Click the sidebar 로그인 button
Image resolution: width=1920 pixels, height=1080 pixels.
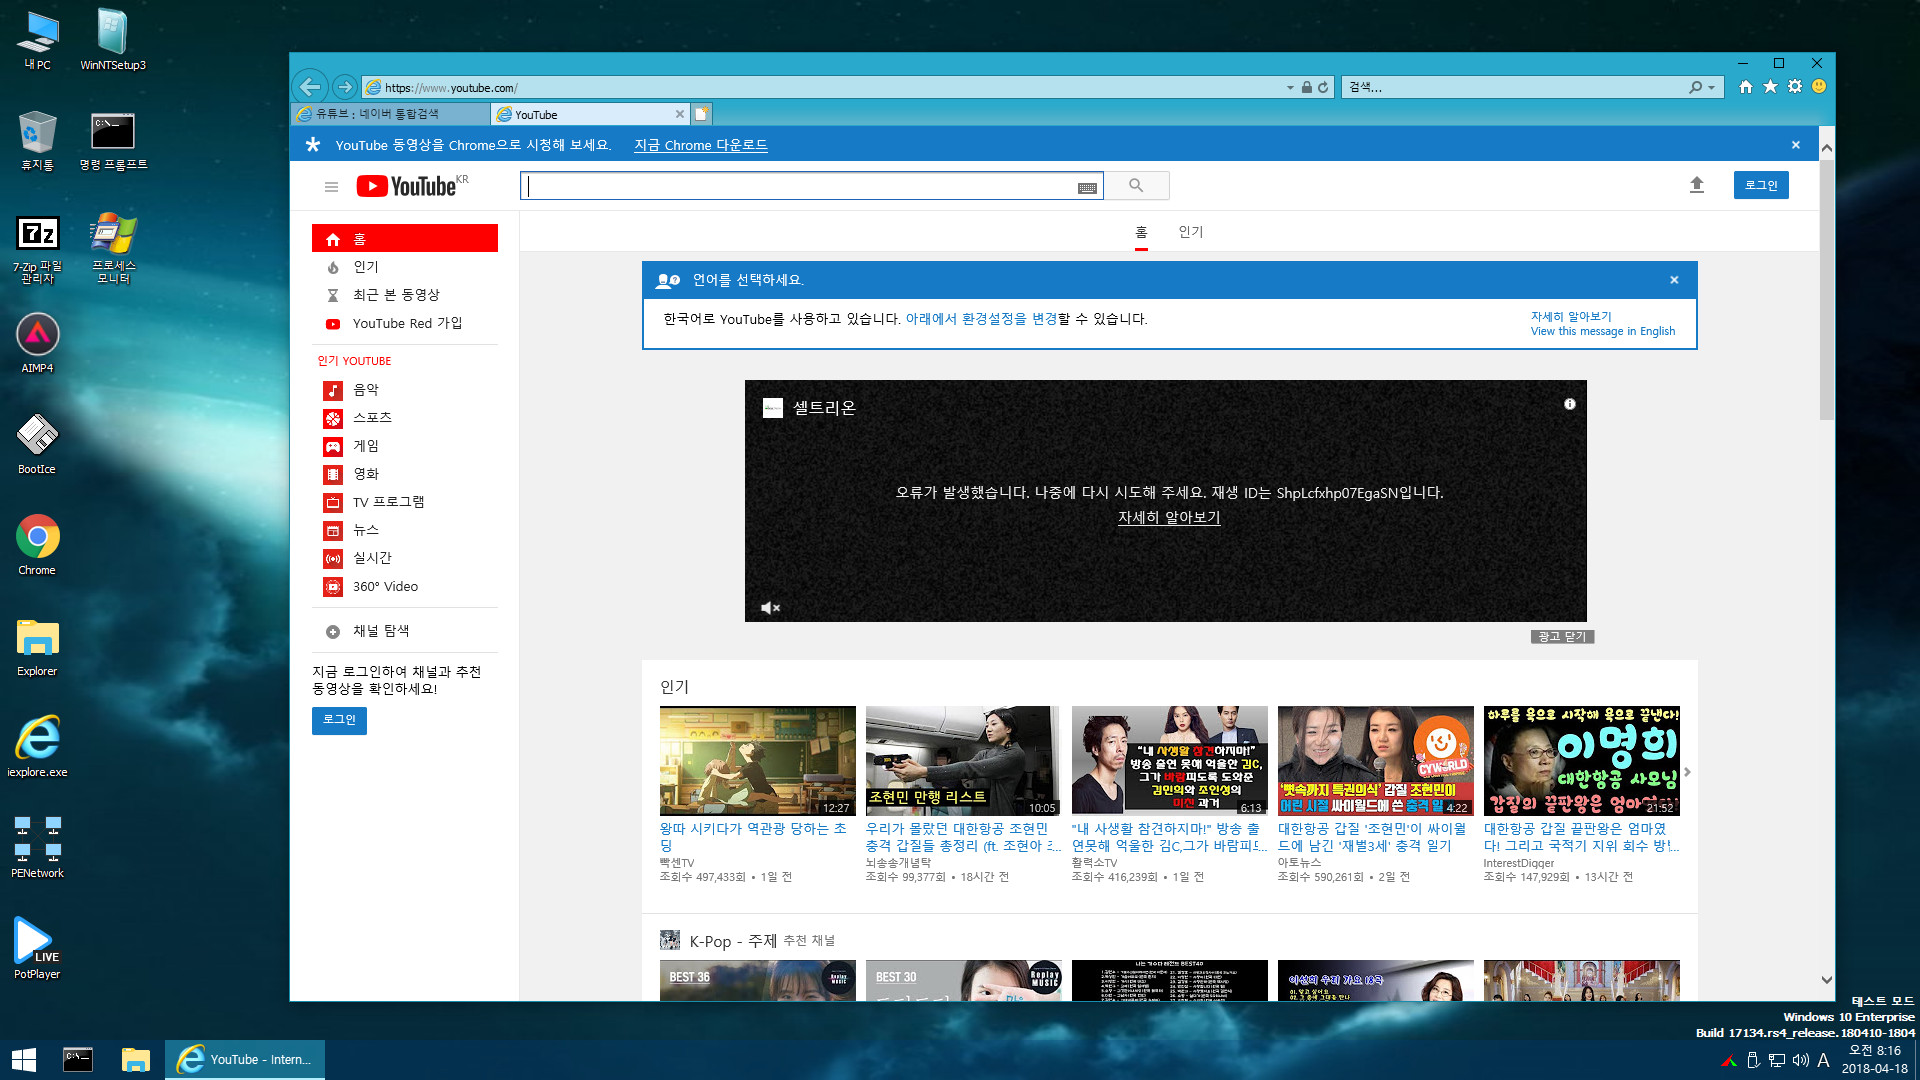(339, 720)
